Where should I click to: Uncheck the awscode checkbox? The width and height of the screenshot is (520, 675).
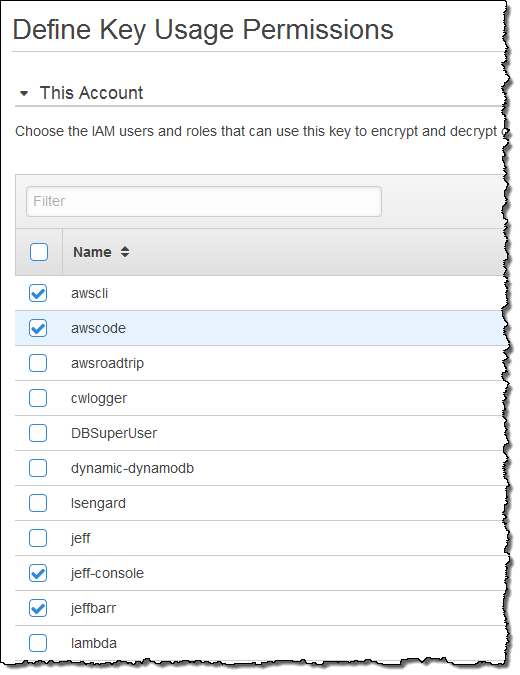coord(38,328)
